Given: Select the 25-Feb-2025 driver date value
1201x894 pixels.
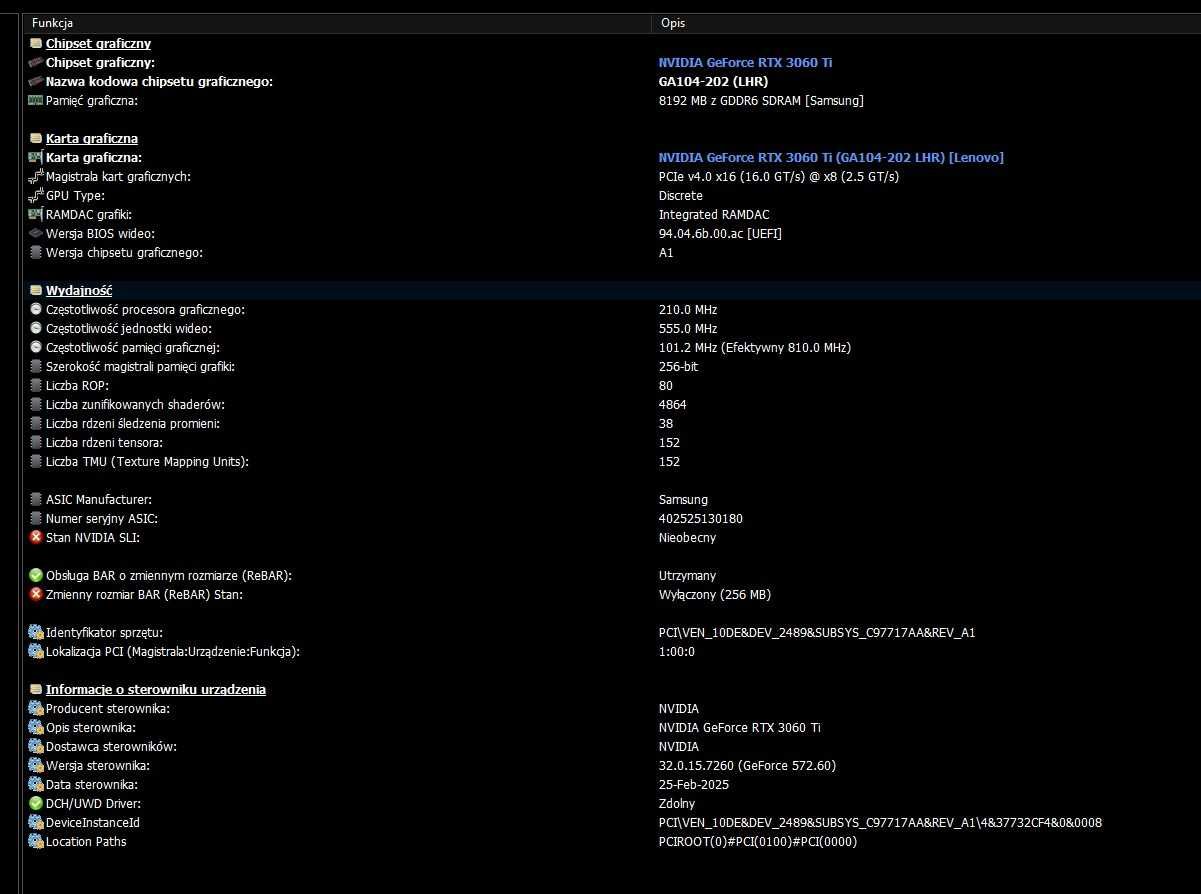Looking at the screenshot, I should point(693,784).
